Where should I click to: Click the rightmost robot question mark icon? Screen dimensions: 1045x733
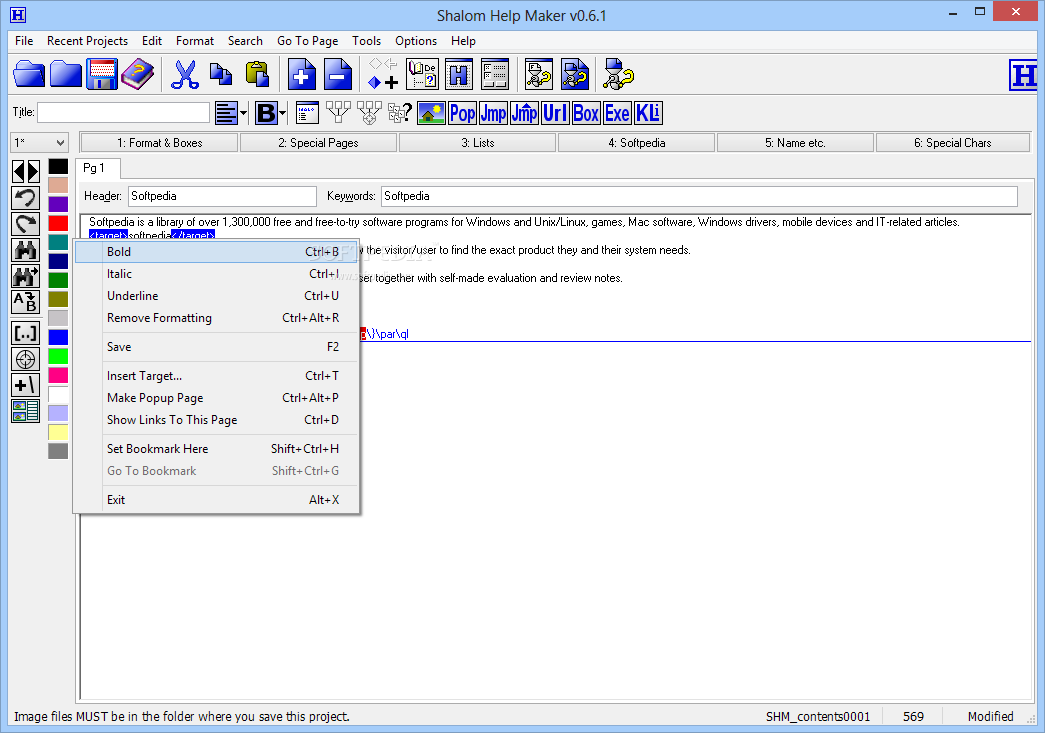[618, 74]
